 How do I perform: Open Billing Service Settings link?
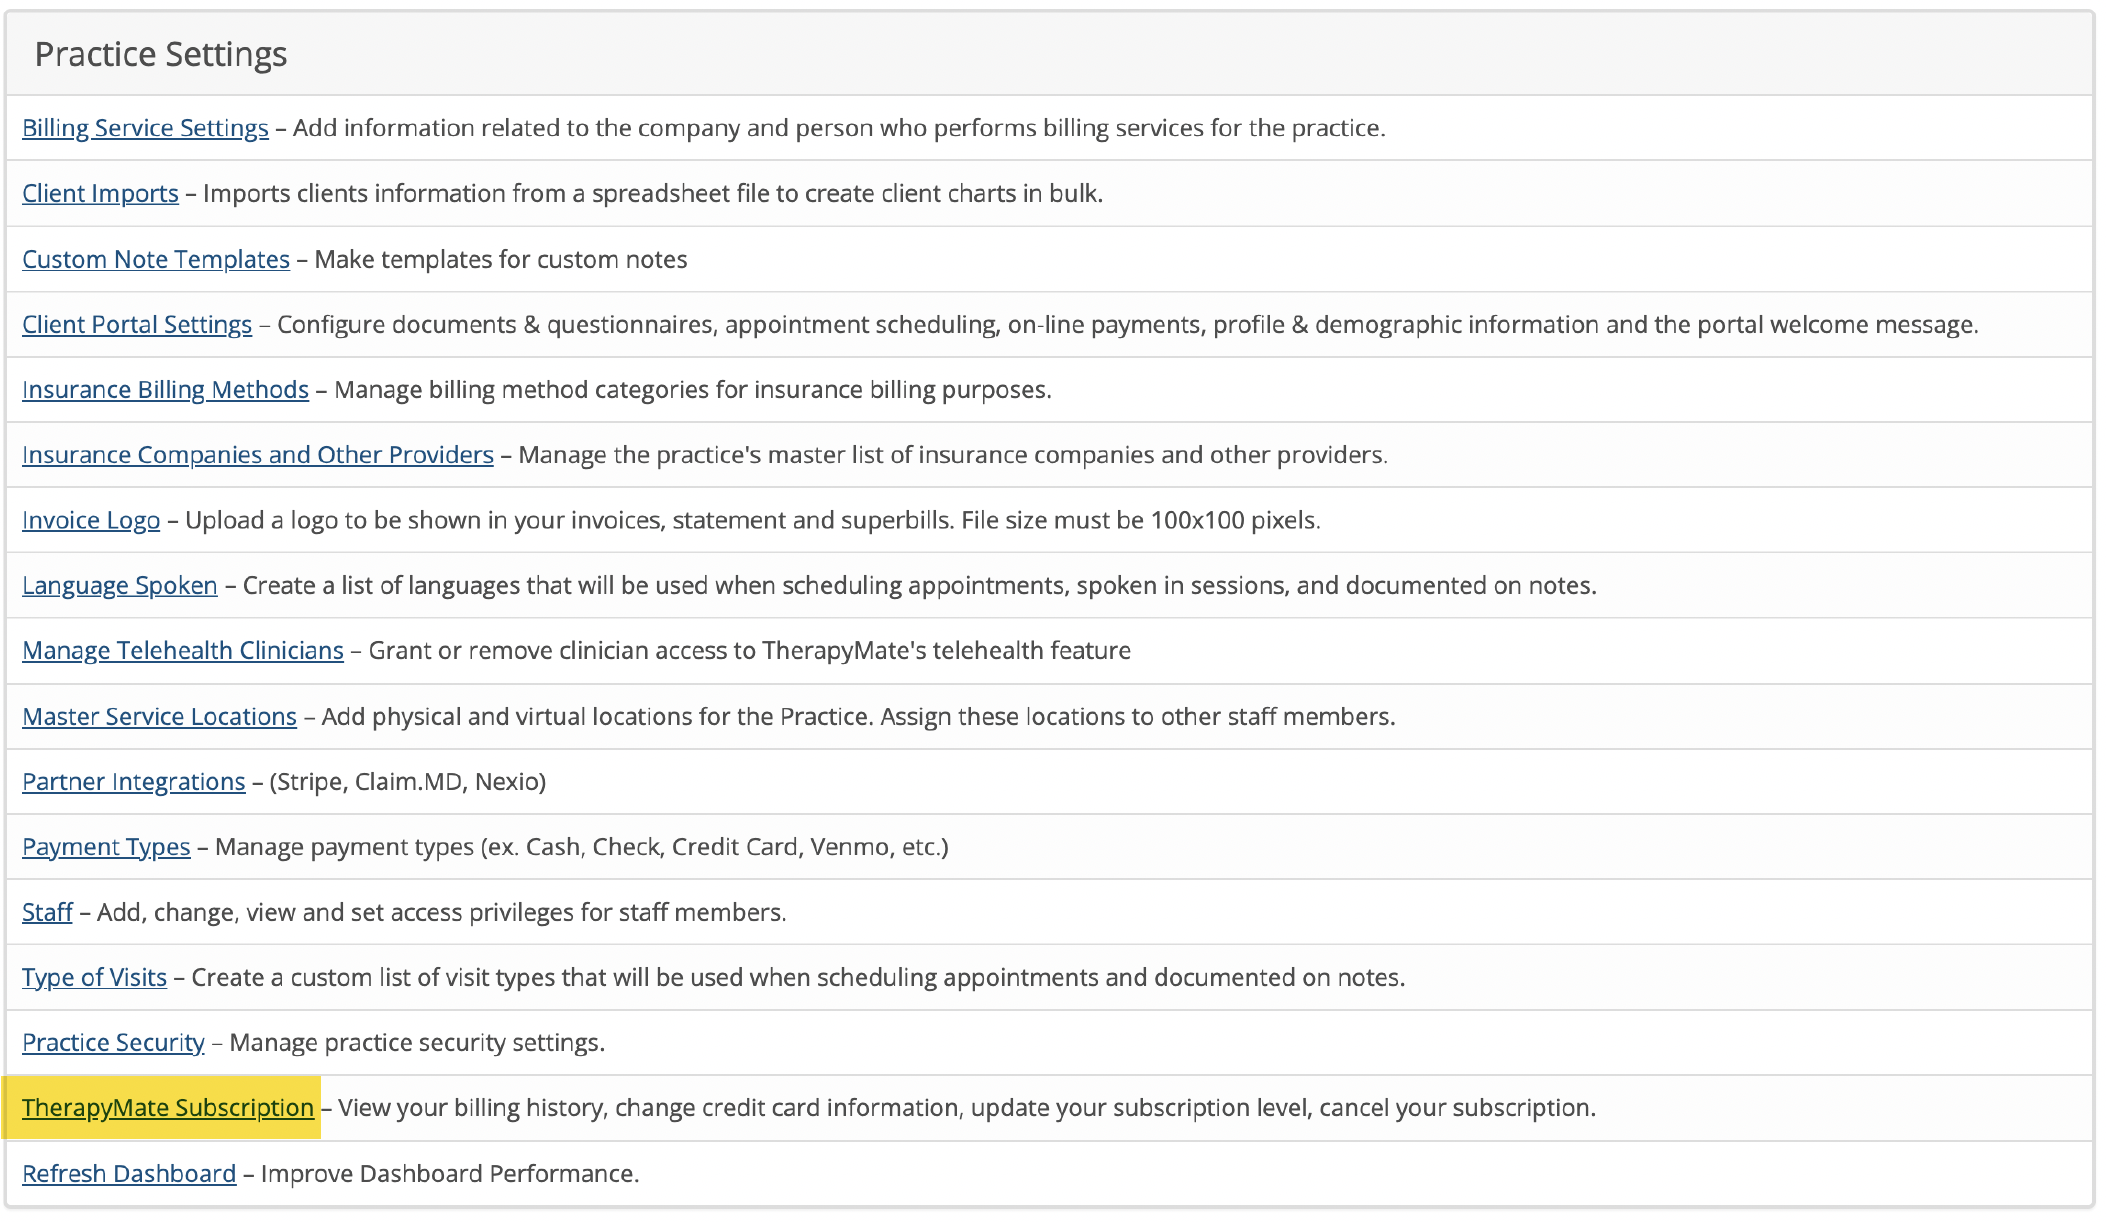[145, 128]
